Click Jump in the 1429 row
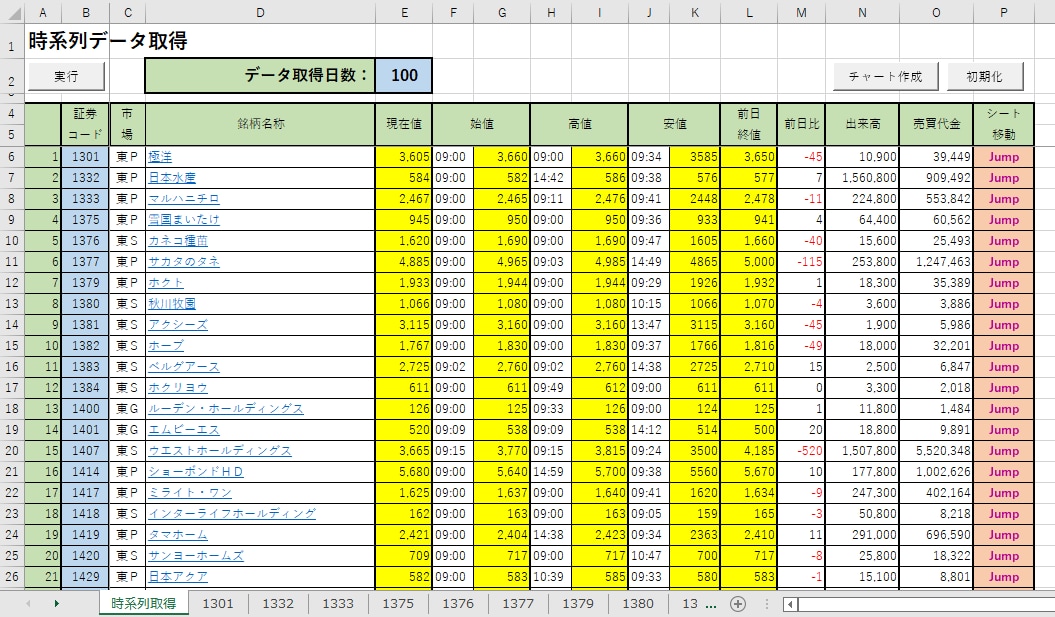The image size is (1055, 617). (x=1003, y=577)
